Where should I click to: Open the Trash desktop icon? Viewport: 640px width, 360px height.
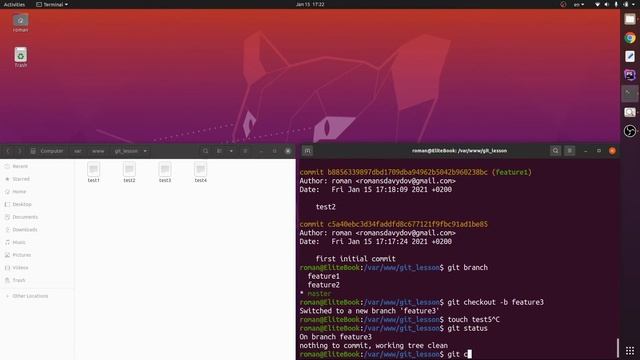click(x=20, y=58)
